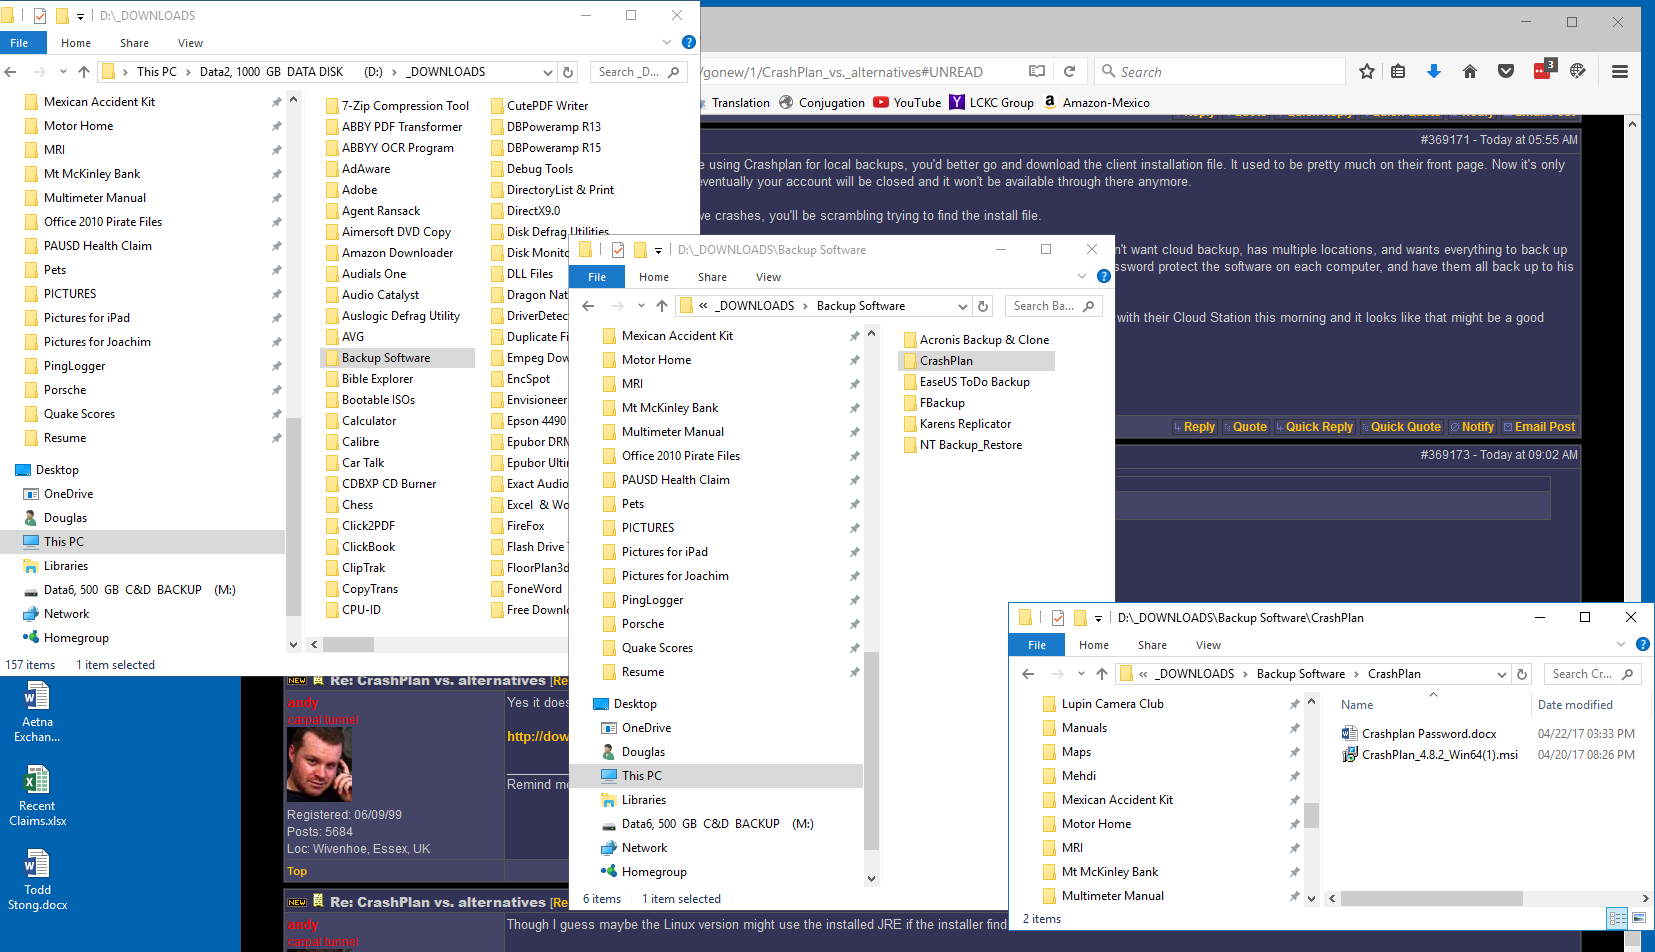This screenshot has height=952, width=1655.
Task: Expand address history dropdown in _DOWNLOADS window
Action: 547,72
